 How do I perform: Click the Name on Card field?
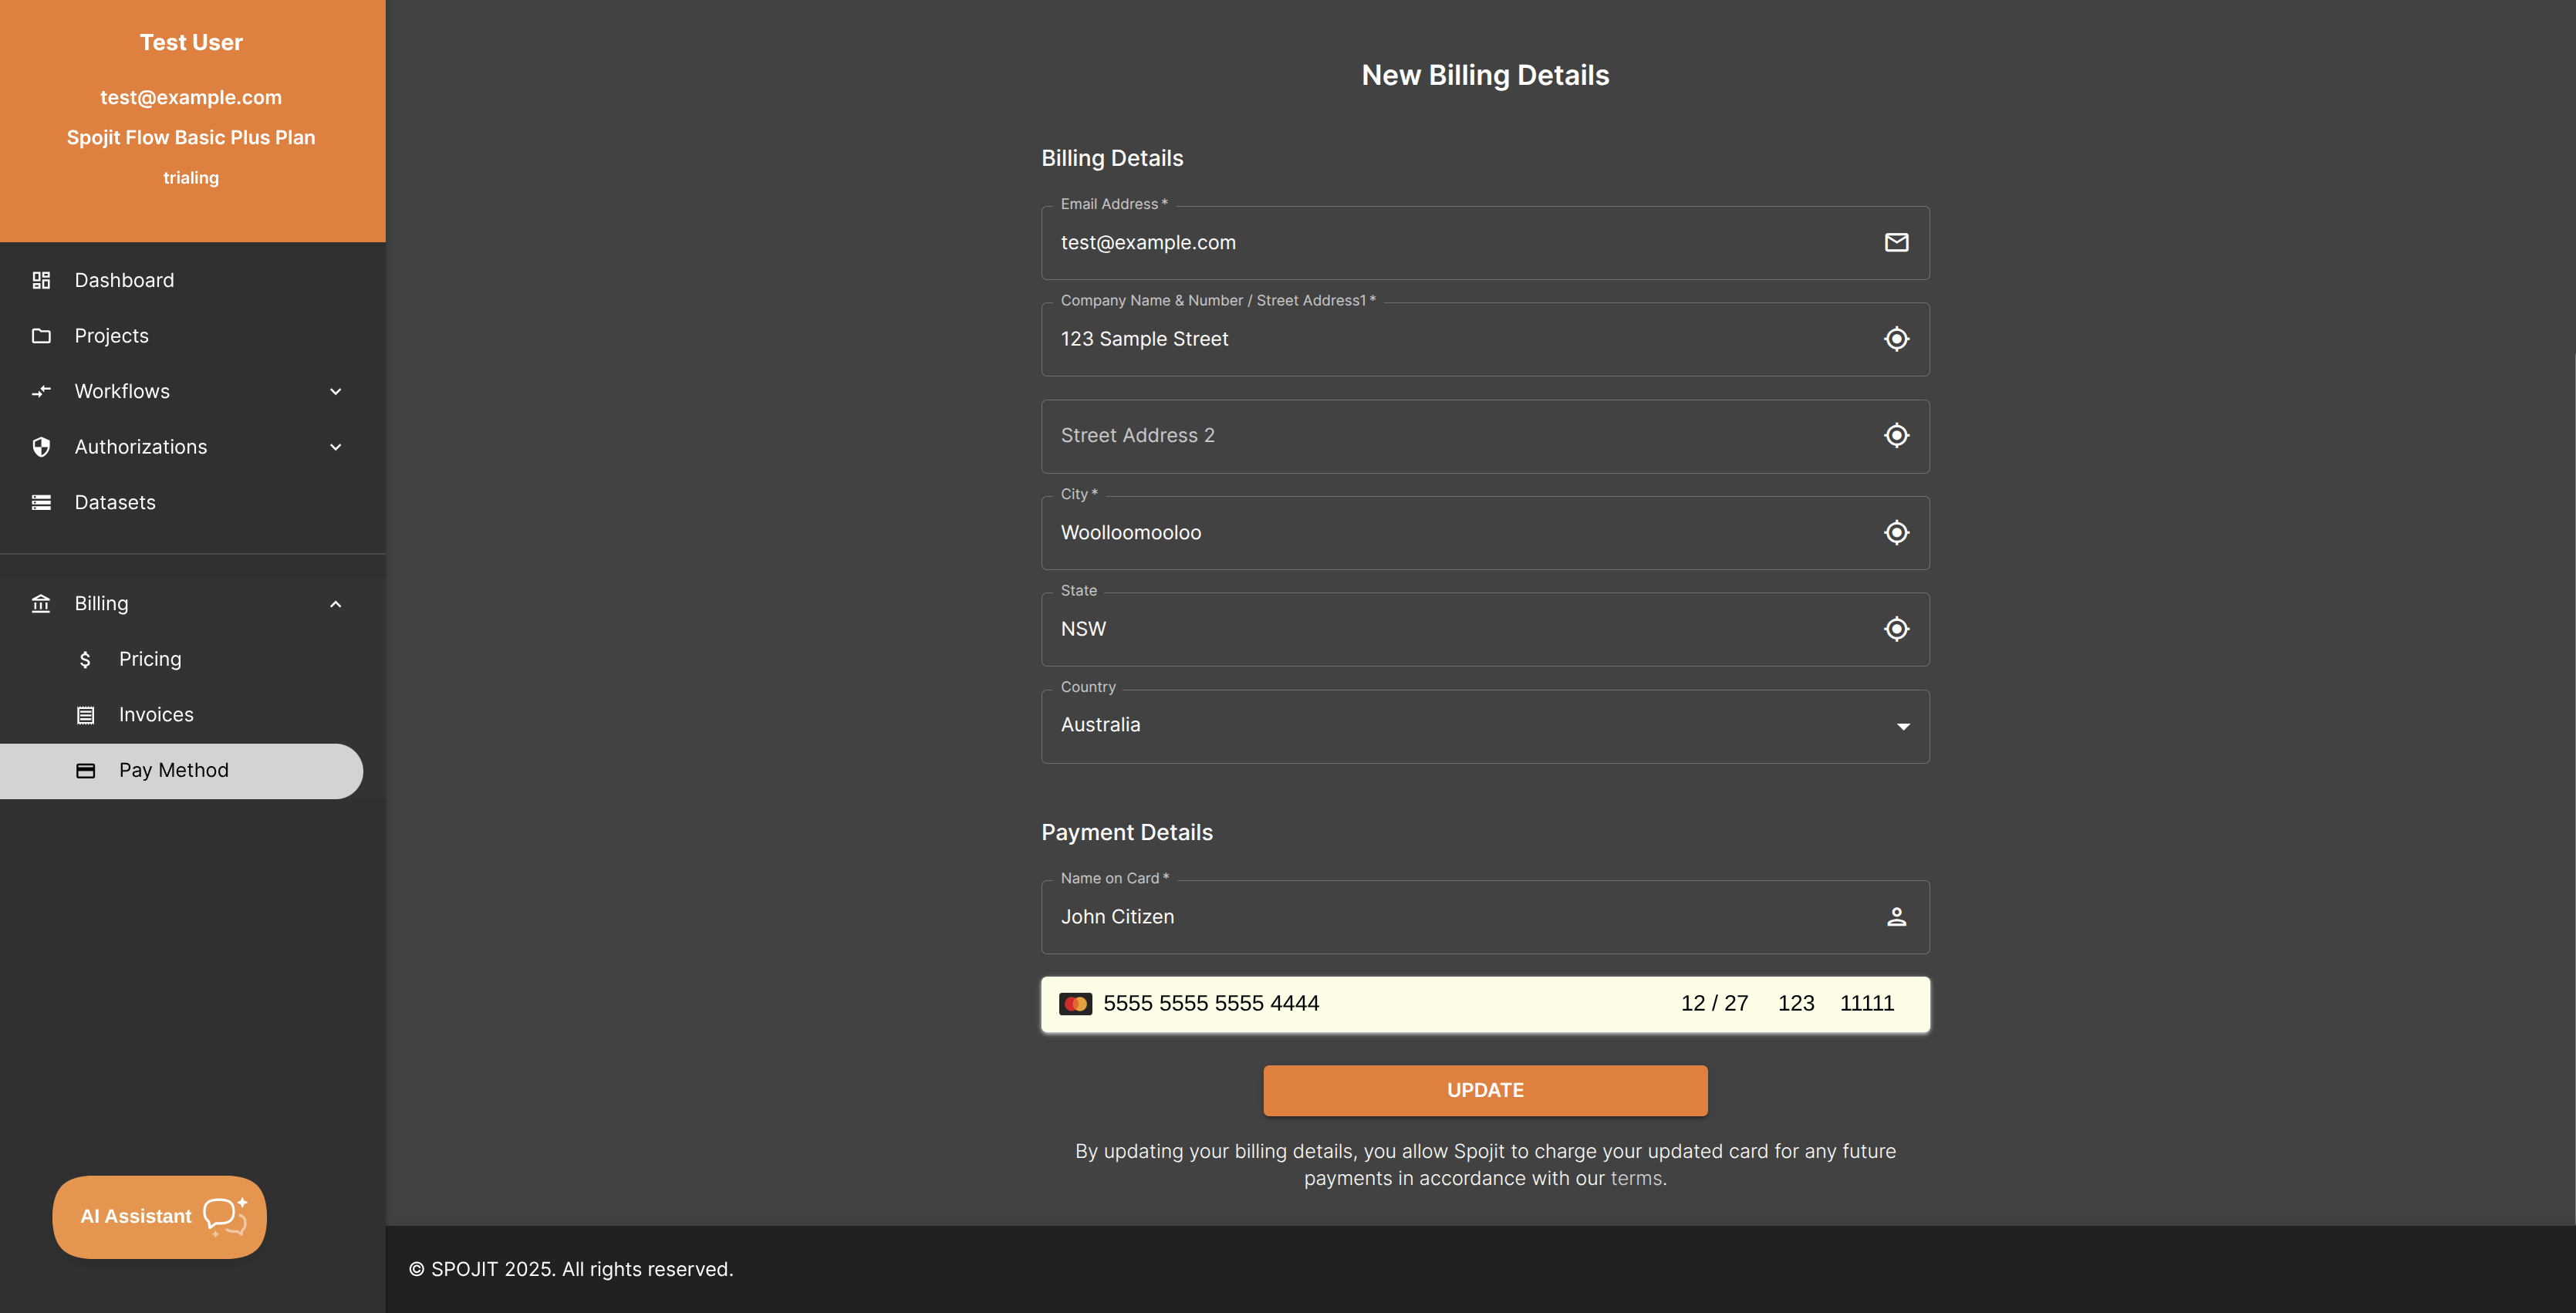(1485, 917)
